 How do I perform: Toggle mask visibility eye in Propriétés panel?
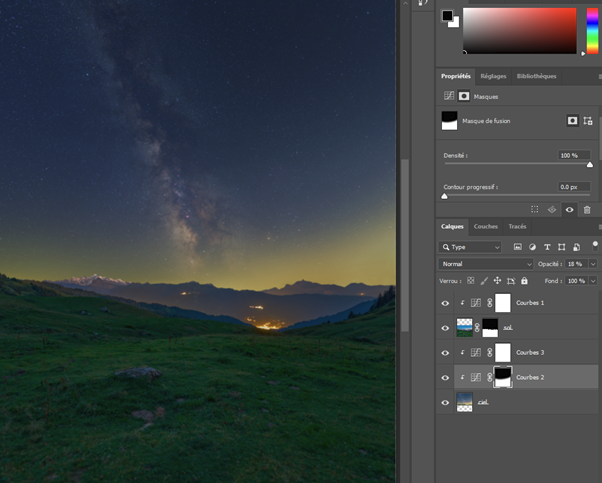click(x=569, y=210)
